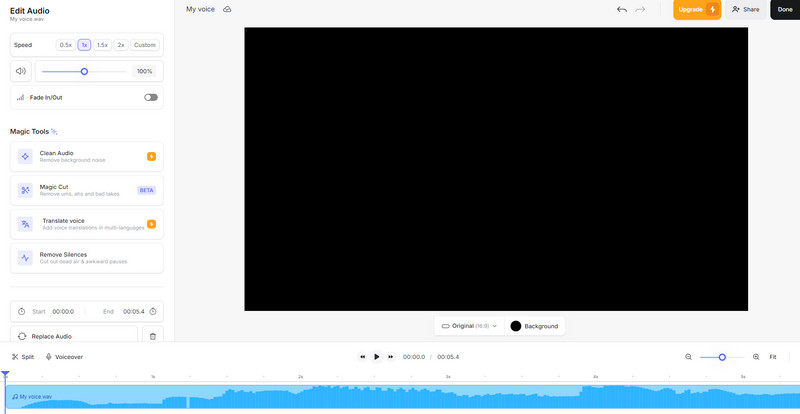This screenshot has width=800, height=414.
Task: Click the Done button
Action: point(783,9)
